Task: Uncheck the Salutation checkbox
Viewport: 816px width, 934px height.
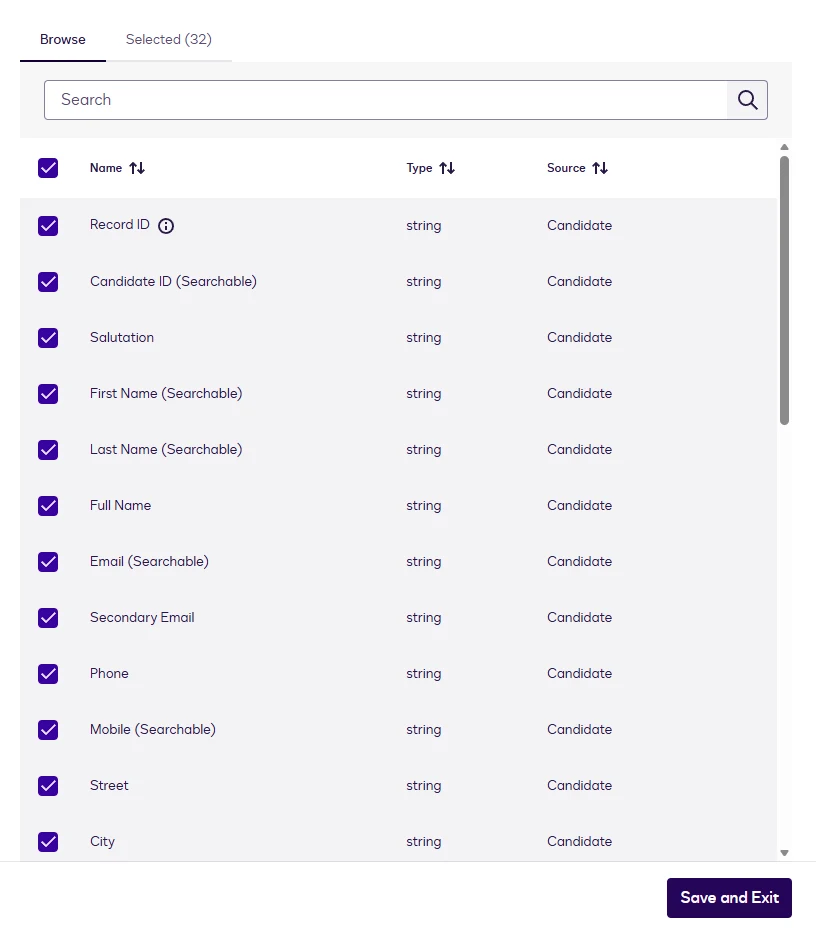Action: point(48,338)
